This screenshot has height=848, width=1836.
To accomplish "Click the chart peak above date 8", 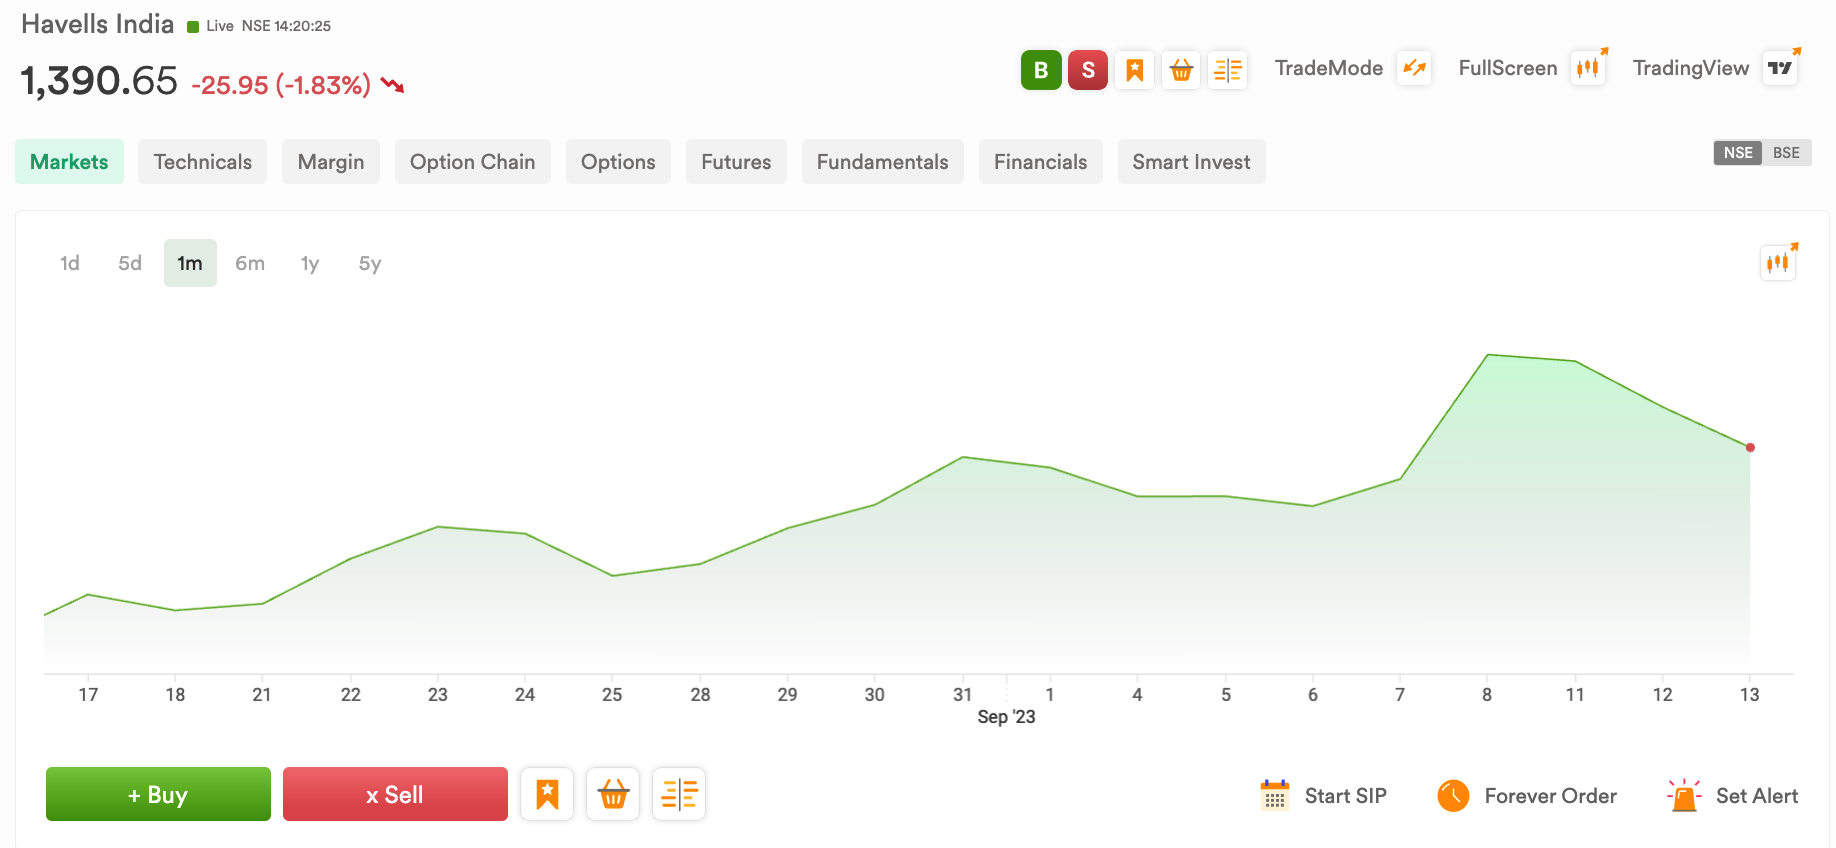I will 1488,354.
